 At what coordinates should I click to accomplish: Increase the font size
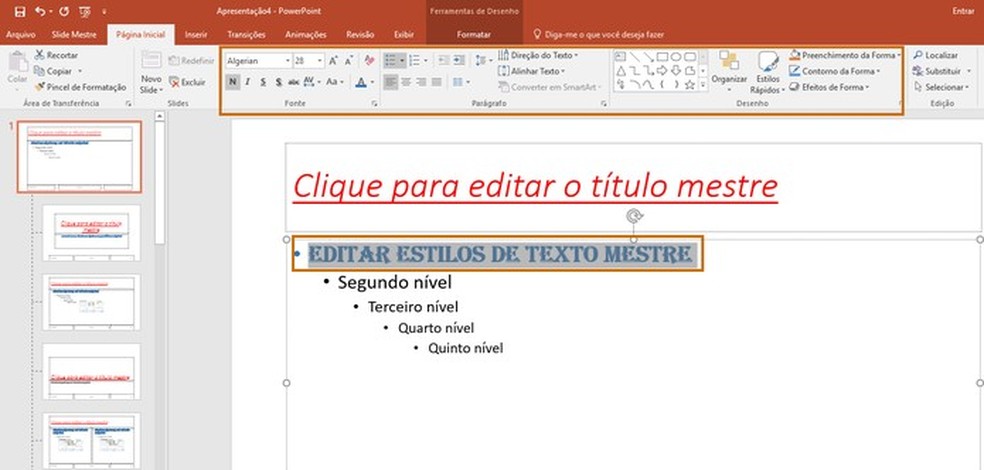coord(334,61)
